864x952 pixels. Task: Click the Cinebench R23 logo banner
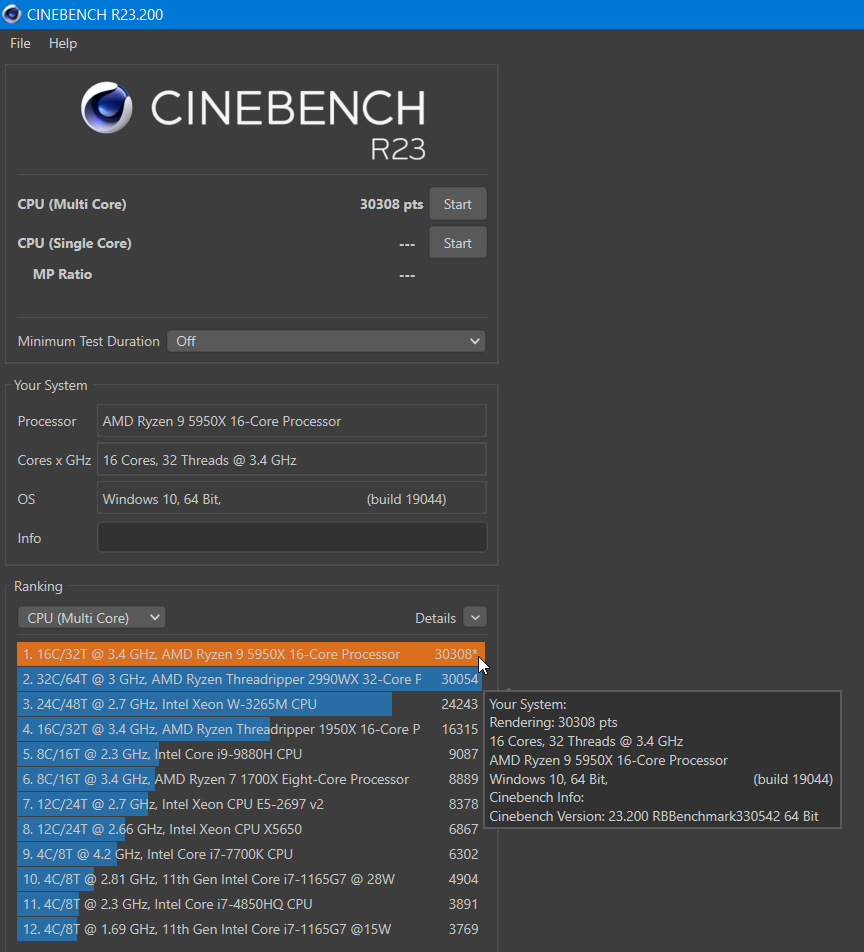[253, 121]
